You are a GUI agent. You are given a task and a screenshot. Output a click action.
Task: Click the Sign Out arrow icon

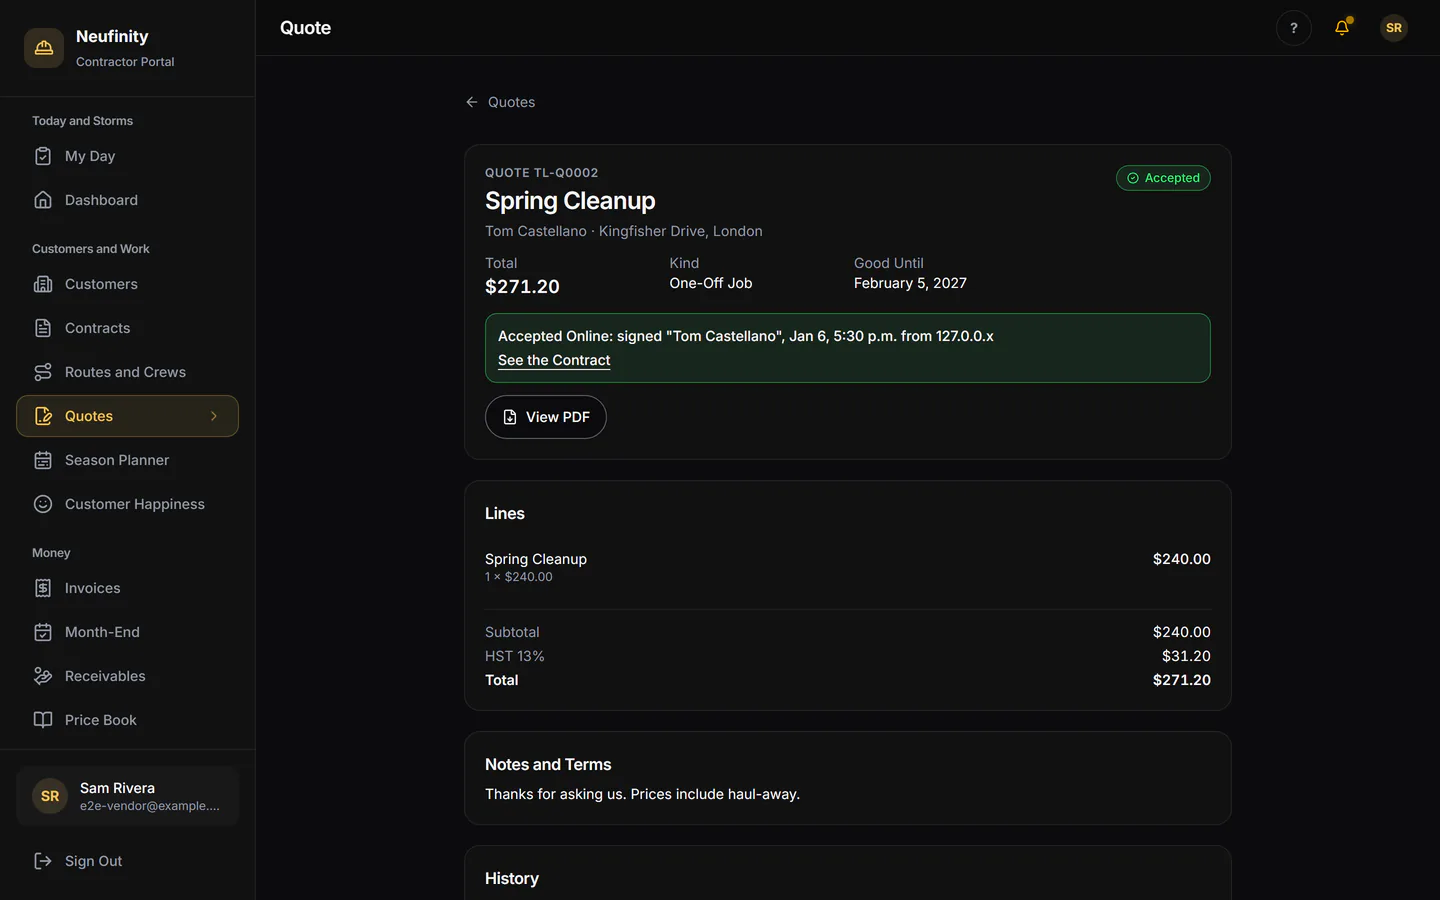coord(43,861)
